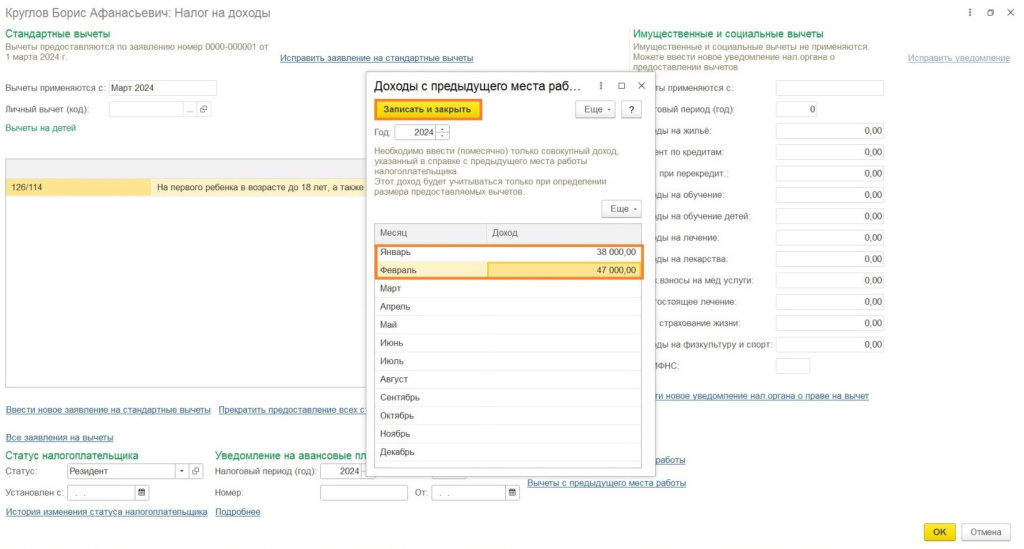Open the 'Резидент' status item form

(196, 471)
